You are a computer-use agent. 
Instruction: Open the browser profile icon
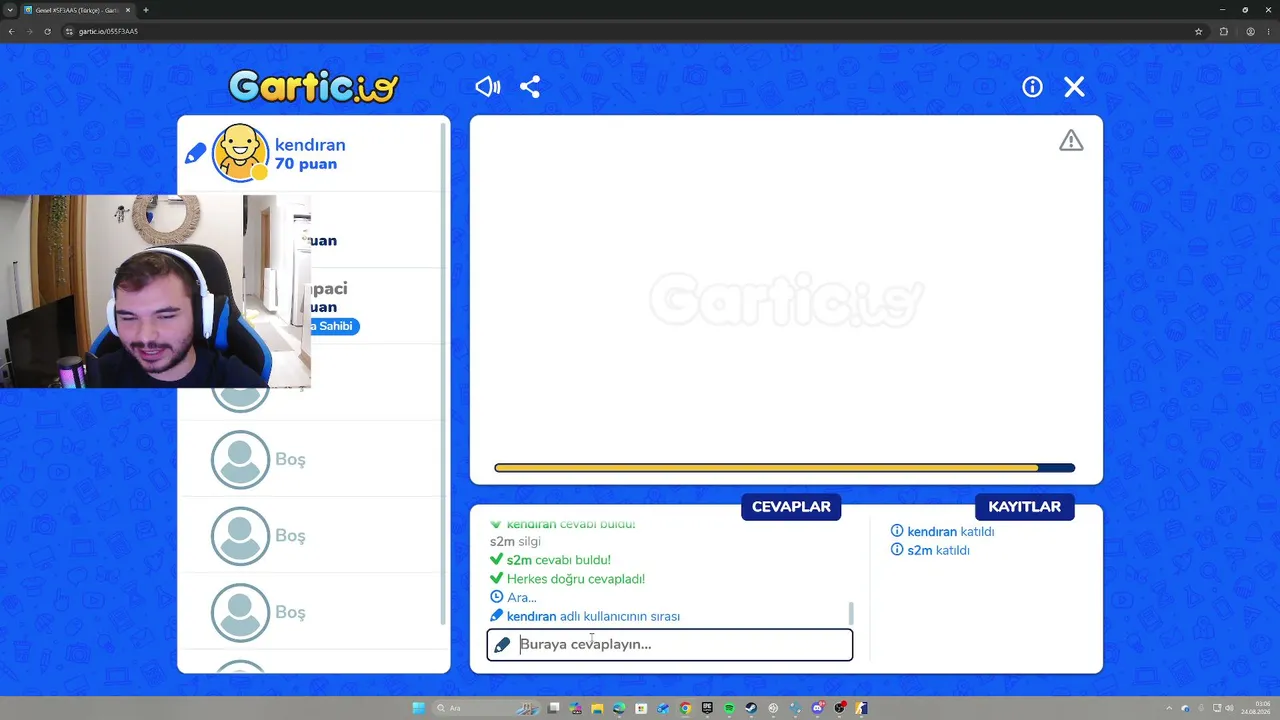tap(1250, 31)
